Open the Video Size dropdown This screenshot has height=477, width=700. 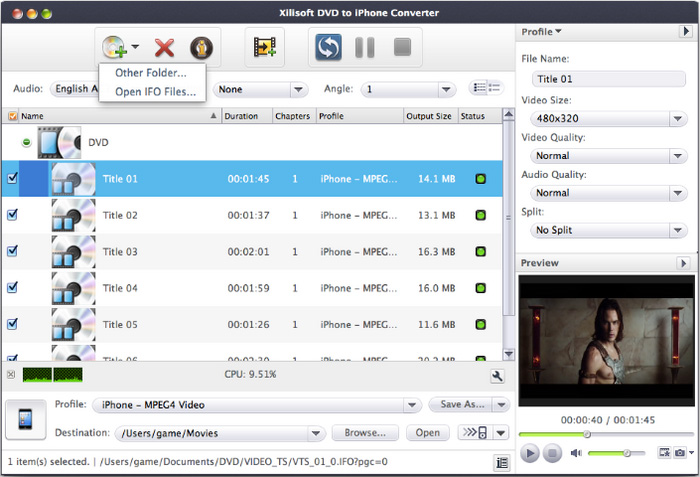pos(608,119)
